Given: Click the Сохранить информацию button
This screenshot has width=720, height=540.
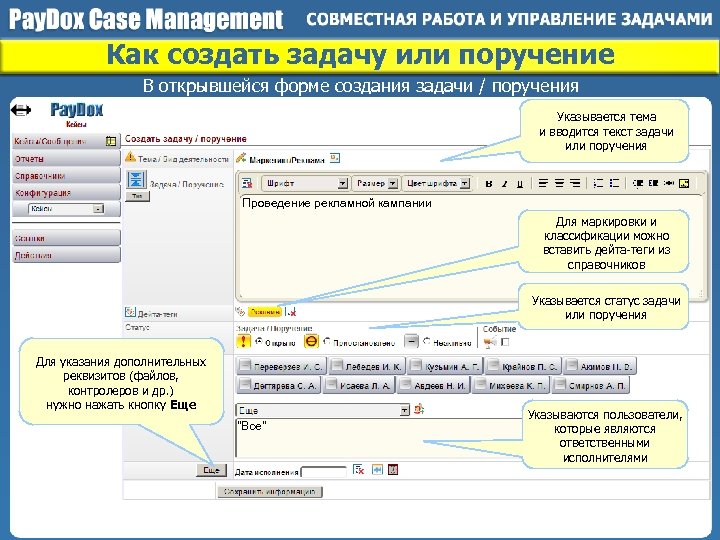Looking at the screenshot, I should click(x=270, y=491).
